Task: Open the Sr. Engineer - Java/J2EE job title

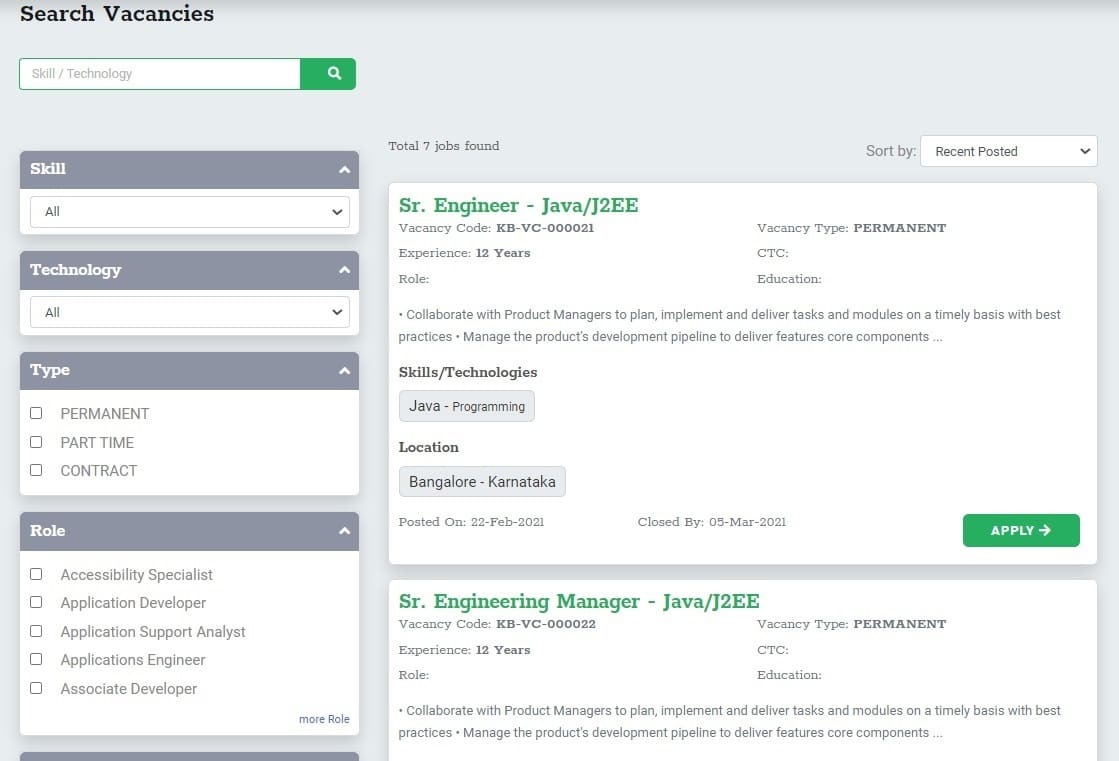Action: point(518,206)
